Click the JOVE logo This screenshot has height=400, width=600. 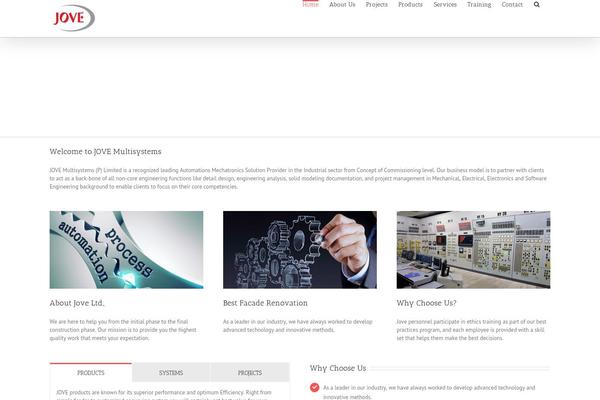click(74, 18)
